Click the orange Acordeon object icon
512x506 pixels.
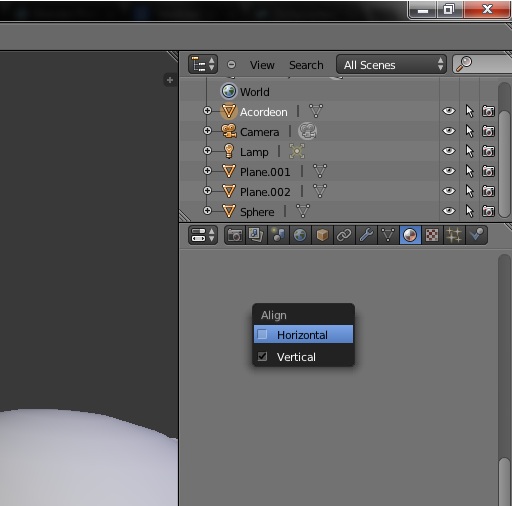[229, 111]
